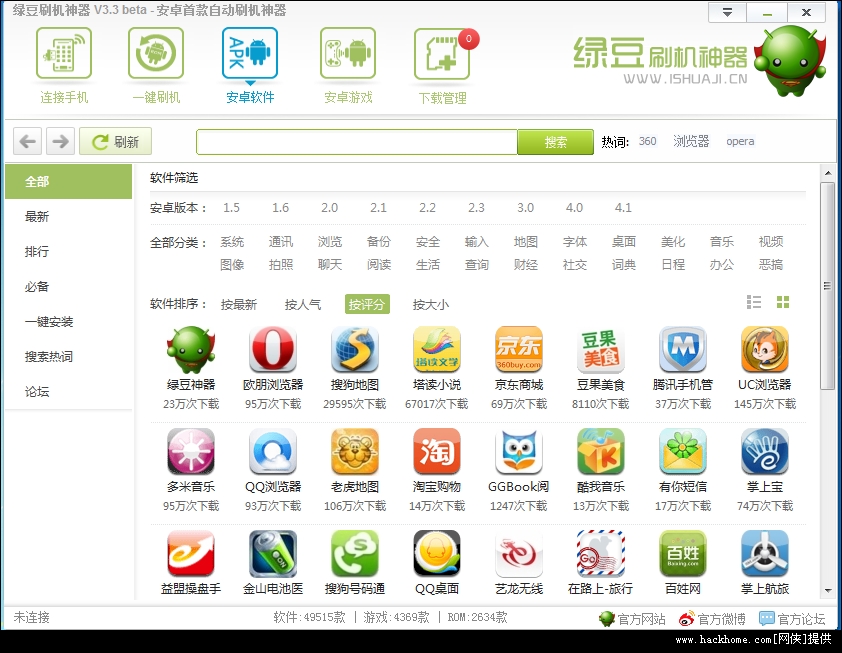This screenshot has height=653, width=842.
Task: Sort software by 按大小
Action: (431, 304)
